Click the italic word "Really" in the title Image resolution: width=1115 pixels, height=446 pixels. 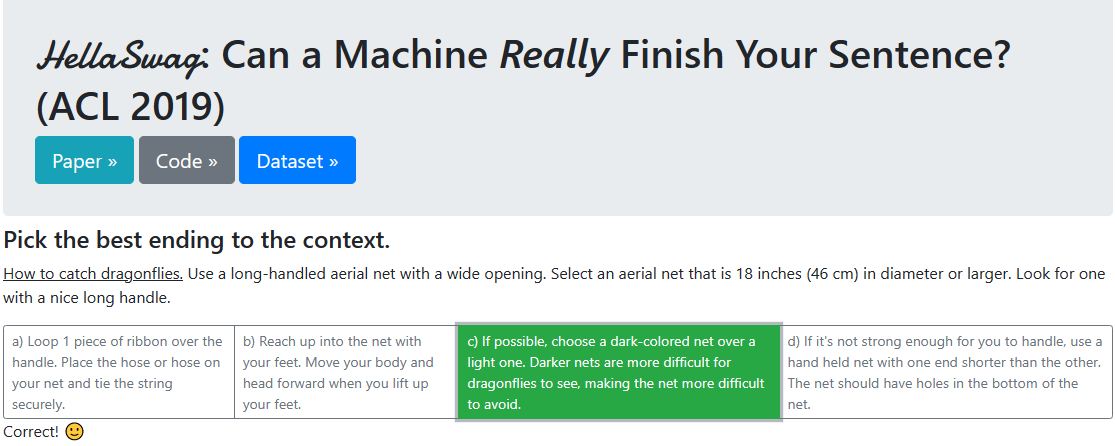click(x=553, y=57)
